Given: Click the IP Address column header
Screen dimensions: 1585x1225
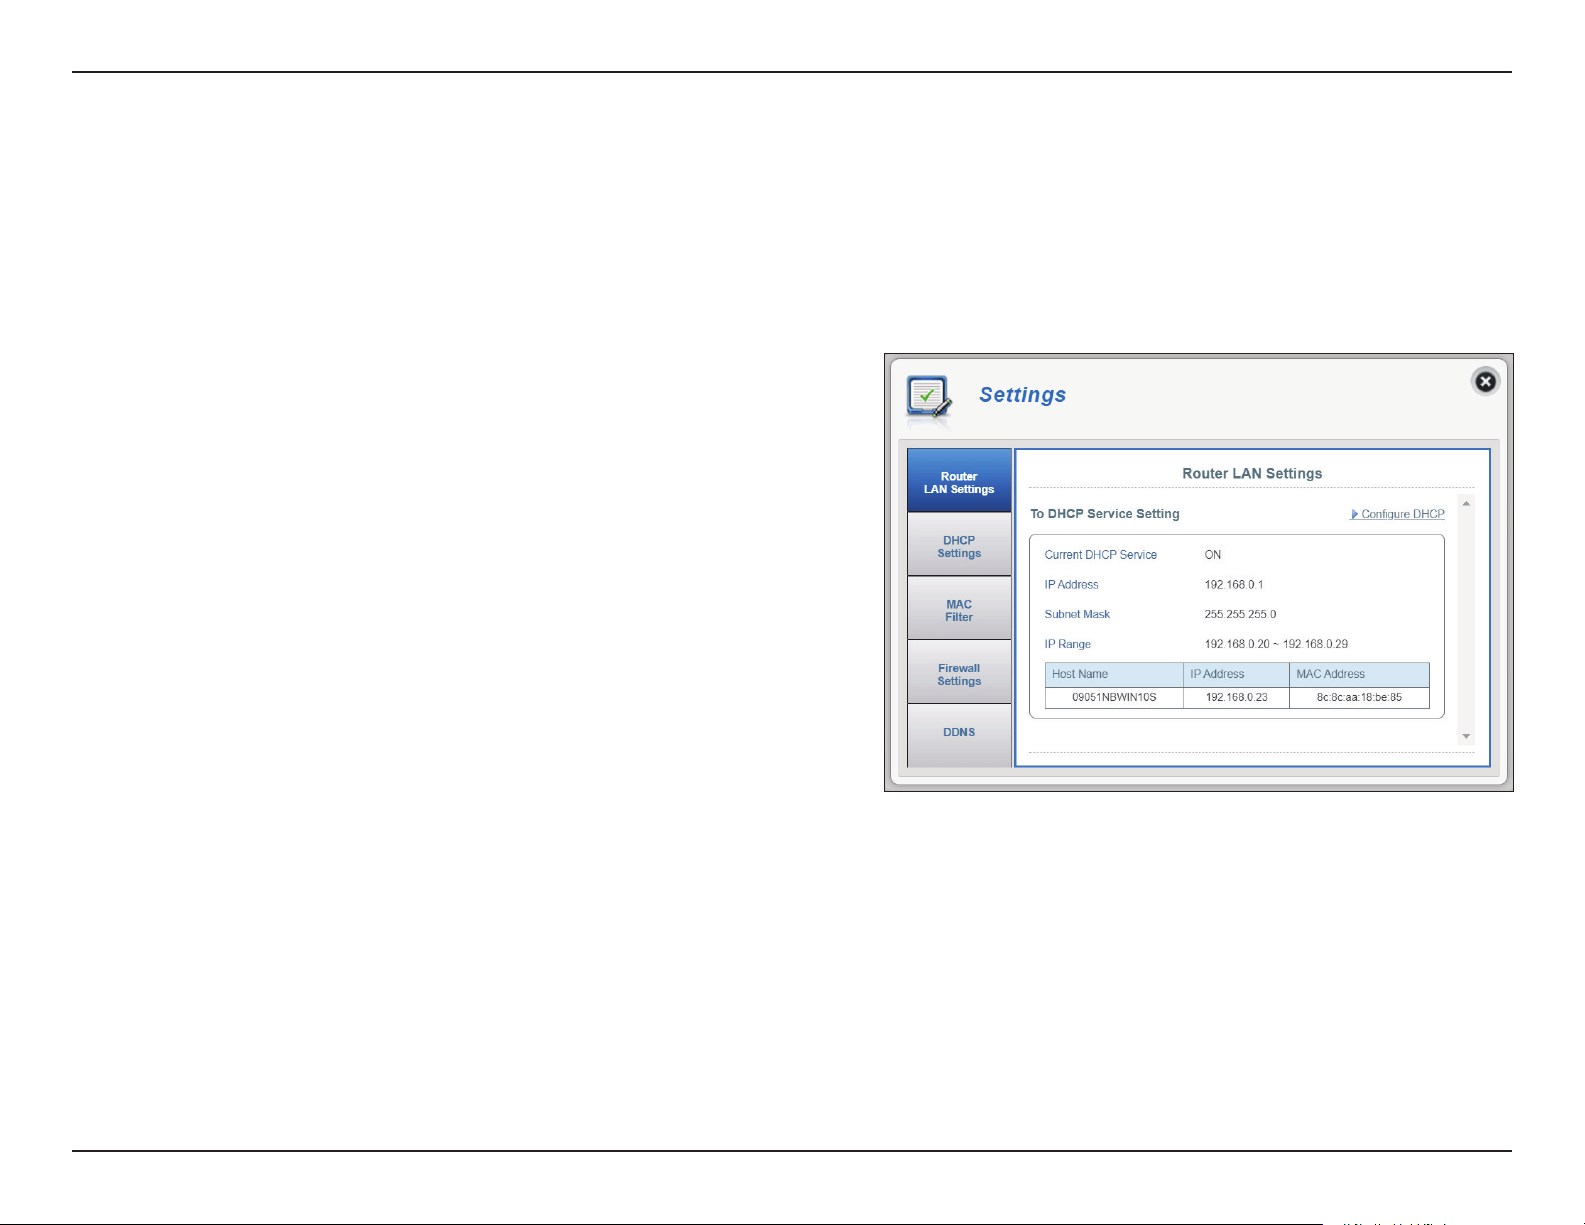Looking at the screenshot, I should (x=1236, y=674).
